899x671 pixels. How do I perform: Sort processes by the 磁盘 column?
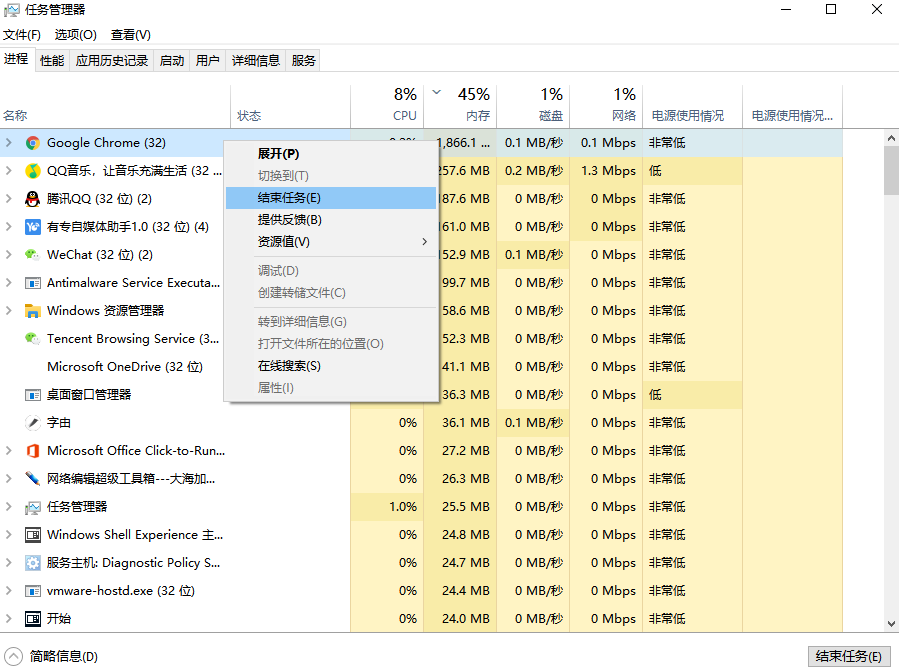[x=533, y=106]
